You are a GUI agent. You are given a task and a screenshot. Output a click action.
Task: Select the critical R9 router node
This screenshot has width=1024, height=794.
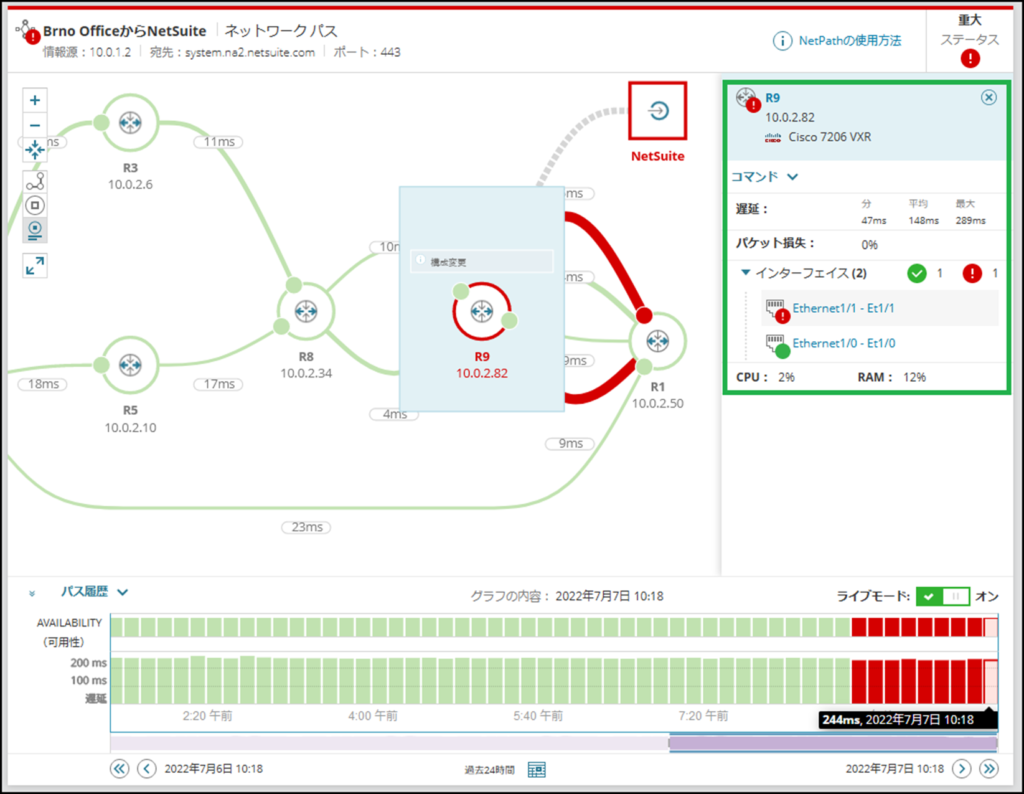[482, 311]
